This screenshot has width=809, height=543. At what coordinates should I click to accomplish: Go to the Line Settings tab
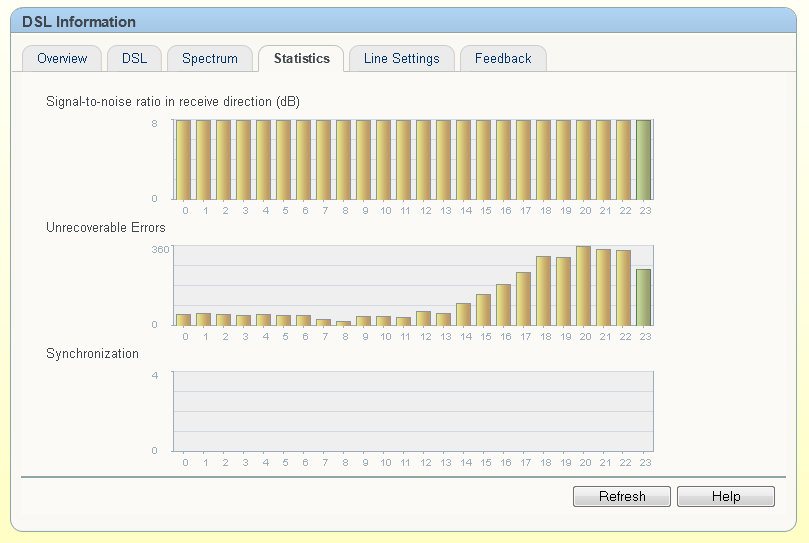[401, 59]
